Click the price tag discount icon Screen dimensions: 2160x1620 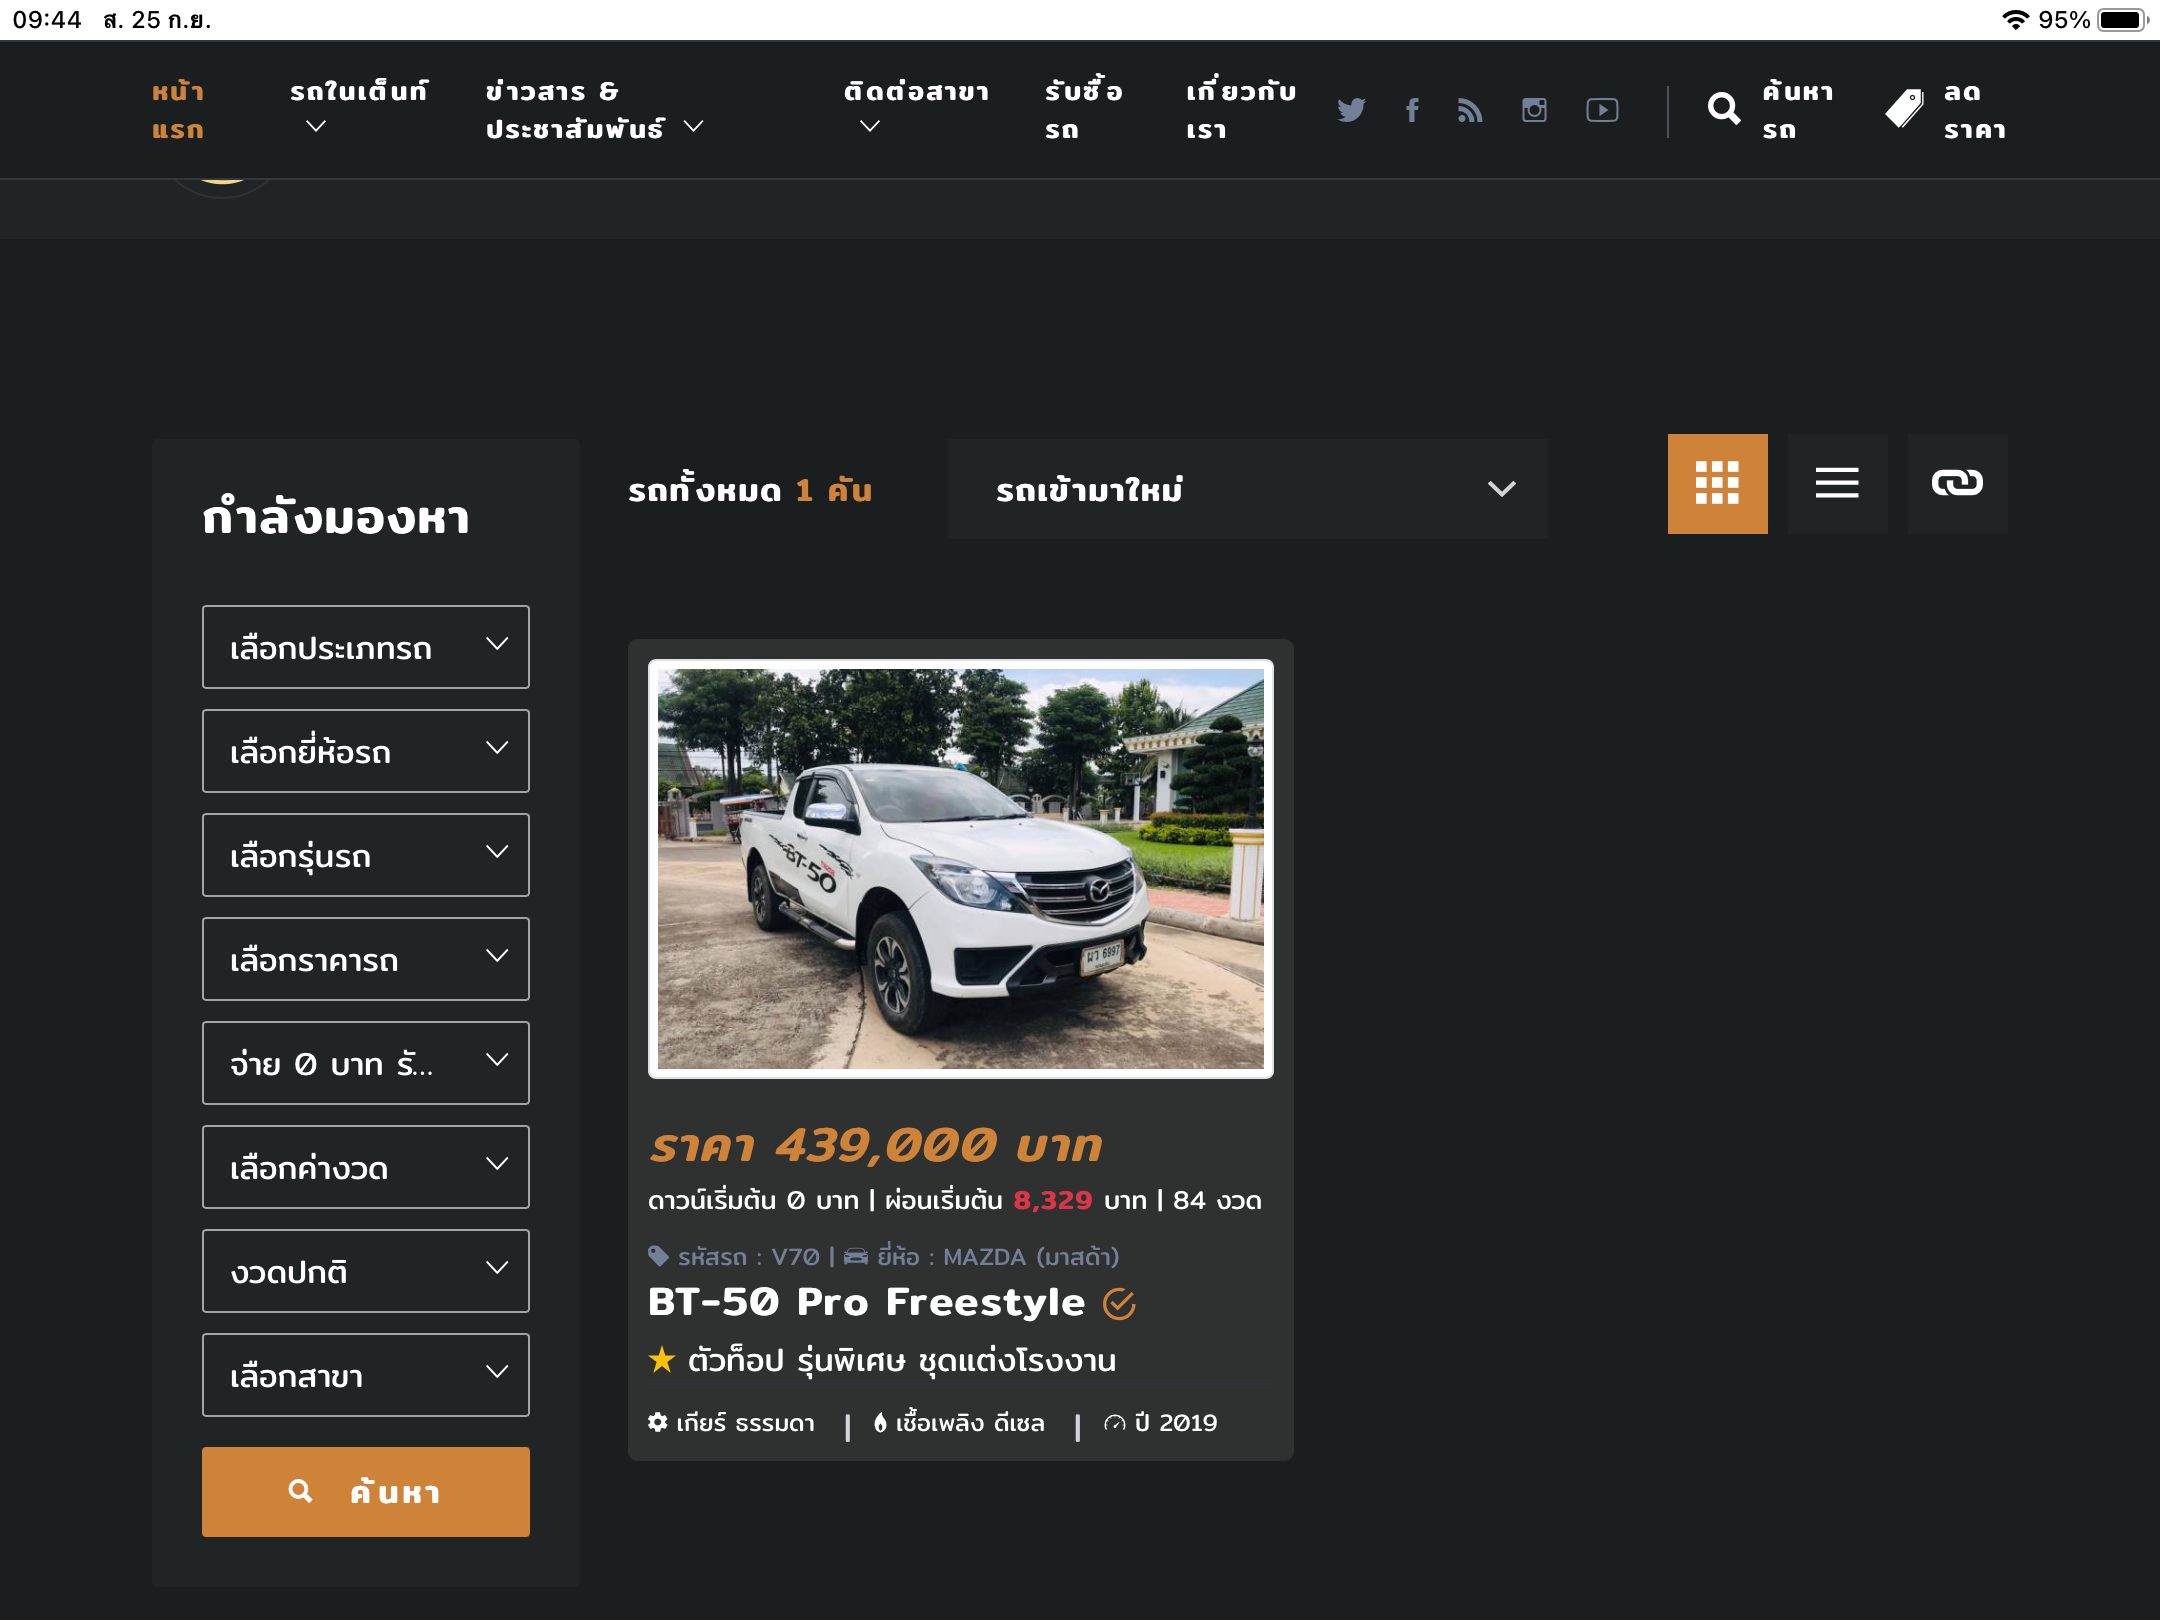pos(1904,109)
